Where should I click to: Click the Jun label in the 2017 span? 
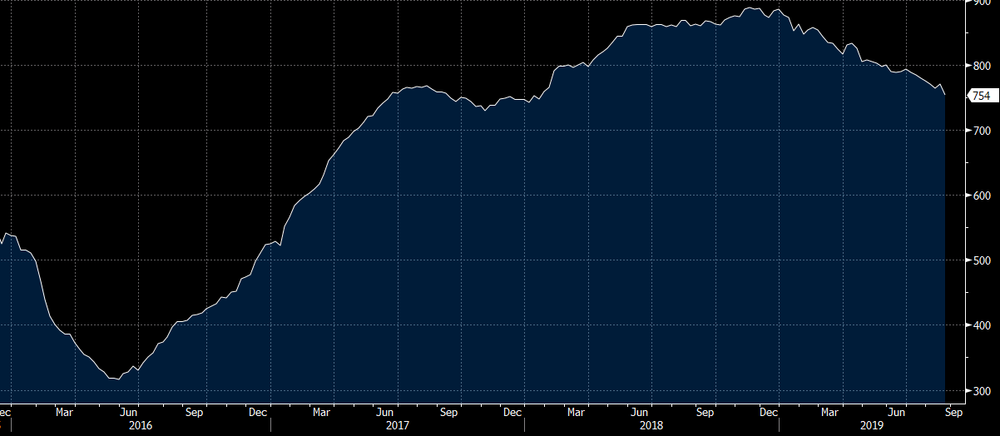[x=384, y=412]
